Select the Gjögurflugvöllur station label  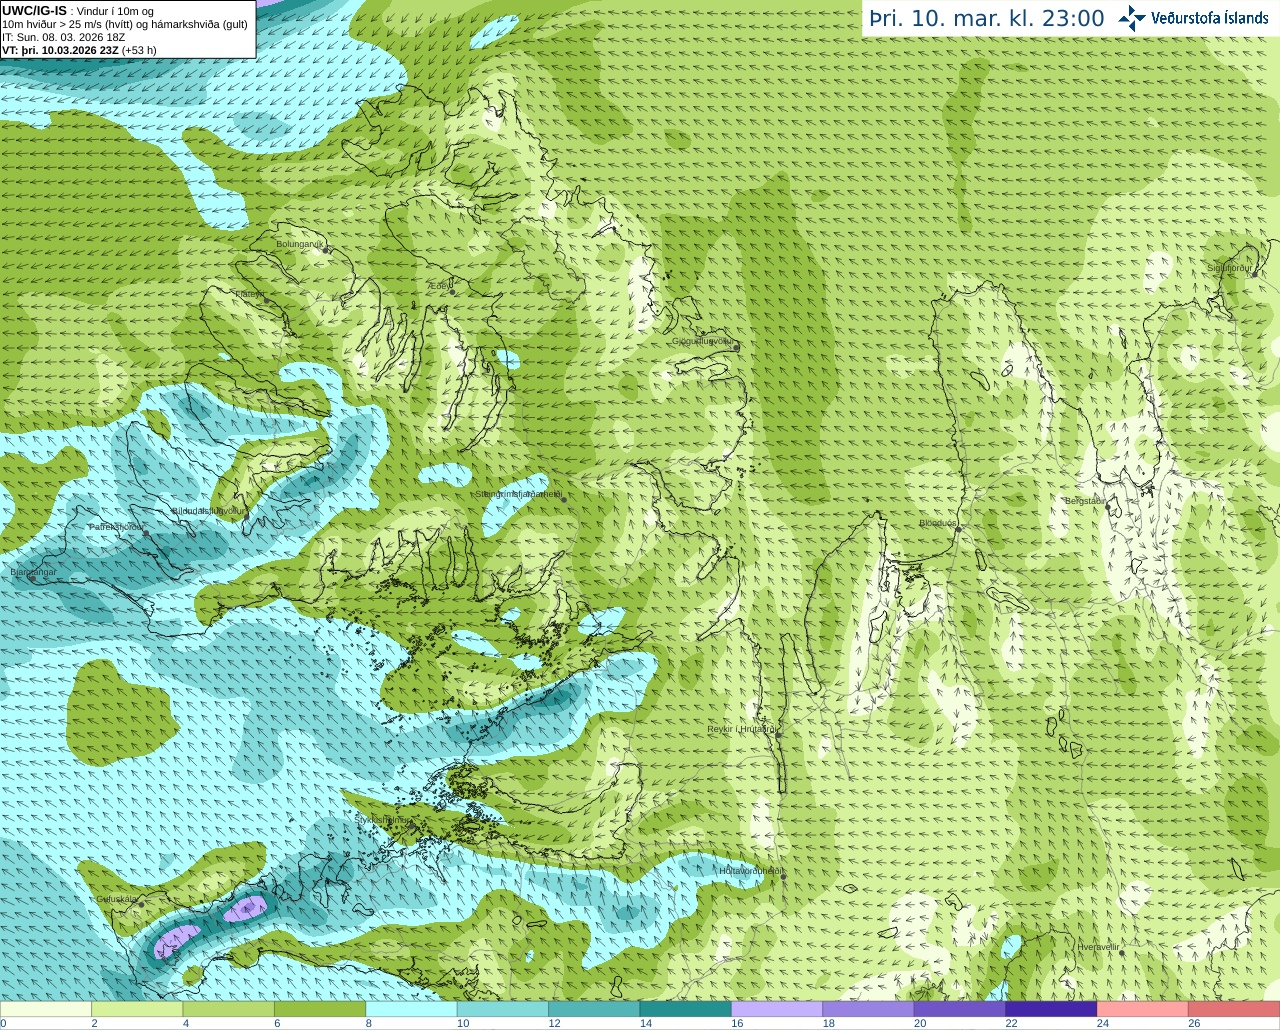(703, 341)
